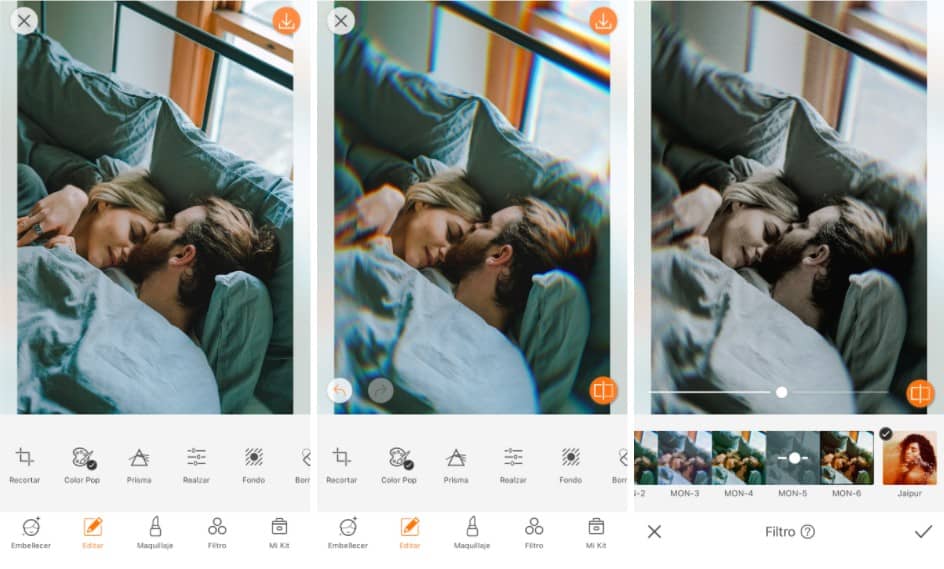
Task: Toggle before/after compare in the filter screen
Action: (x=919, y=393)
